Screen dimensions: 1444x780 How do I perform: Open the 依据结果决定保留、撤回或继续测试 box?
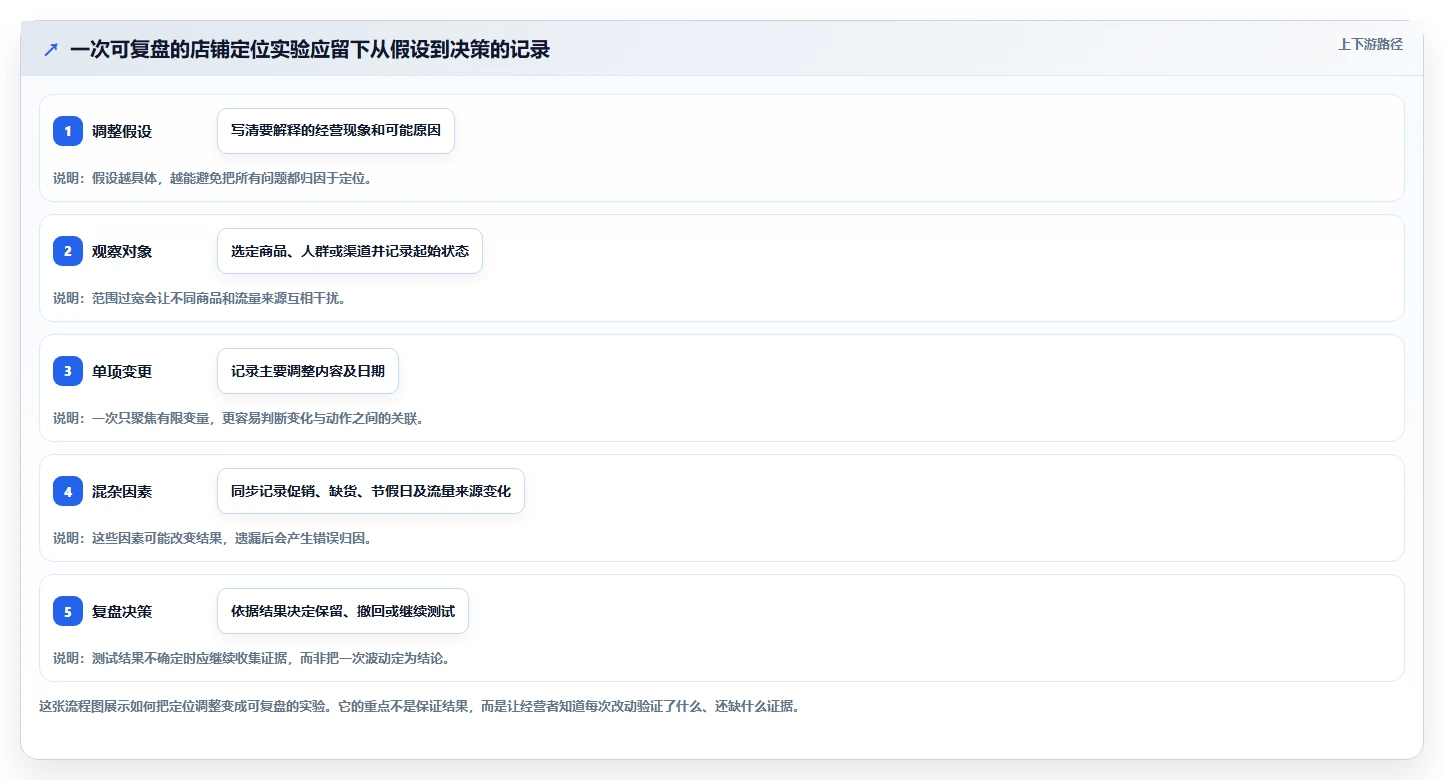click(x=343, y=611)
